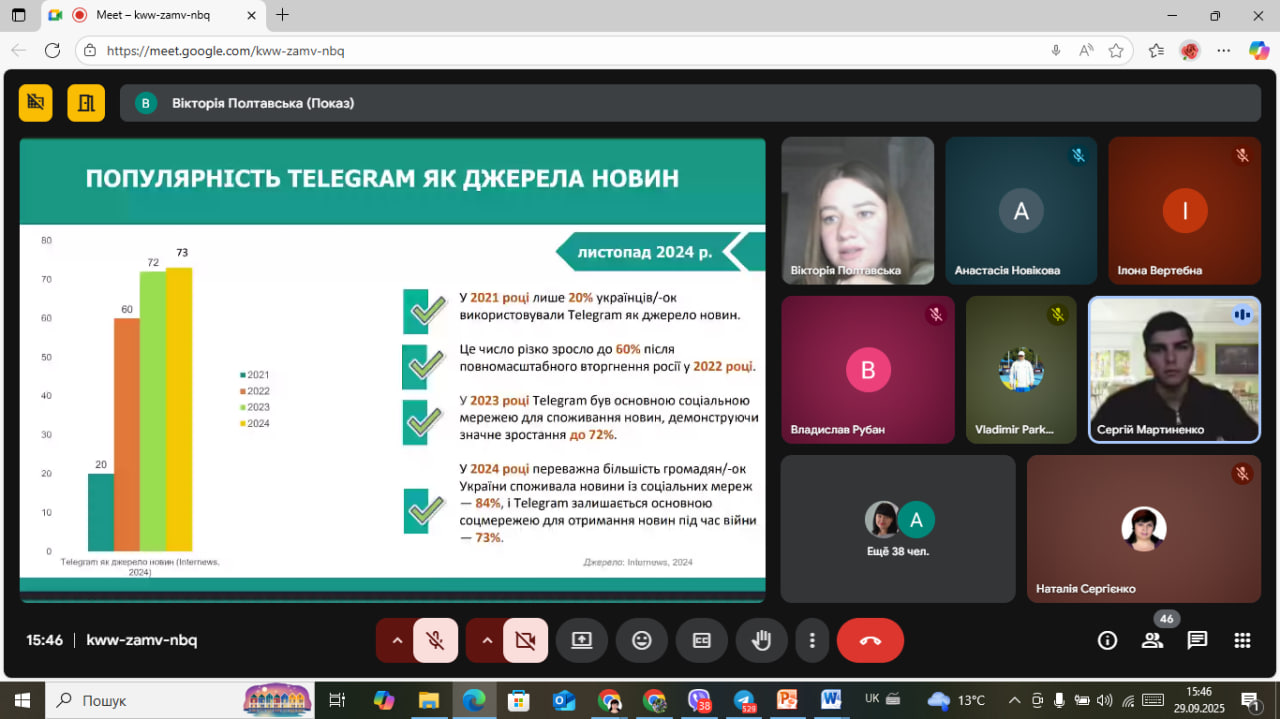Open a new browser tab
The image size is (1280, 719).
(x=283, y=15)
